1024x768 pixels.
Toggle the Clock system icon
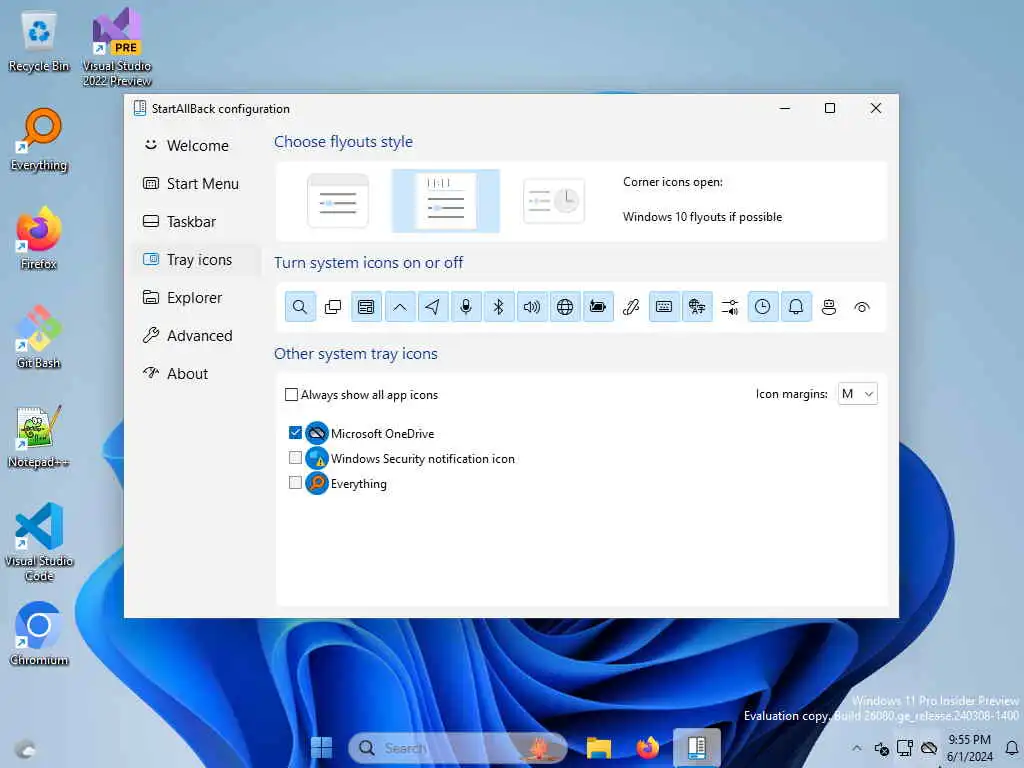click(x=762, y=307)
